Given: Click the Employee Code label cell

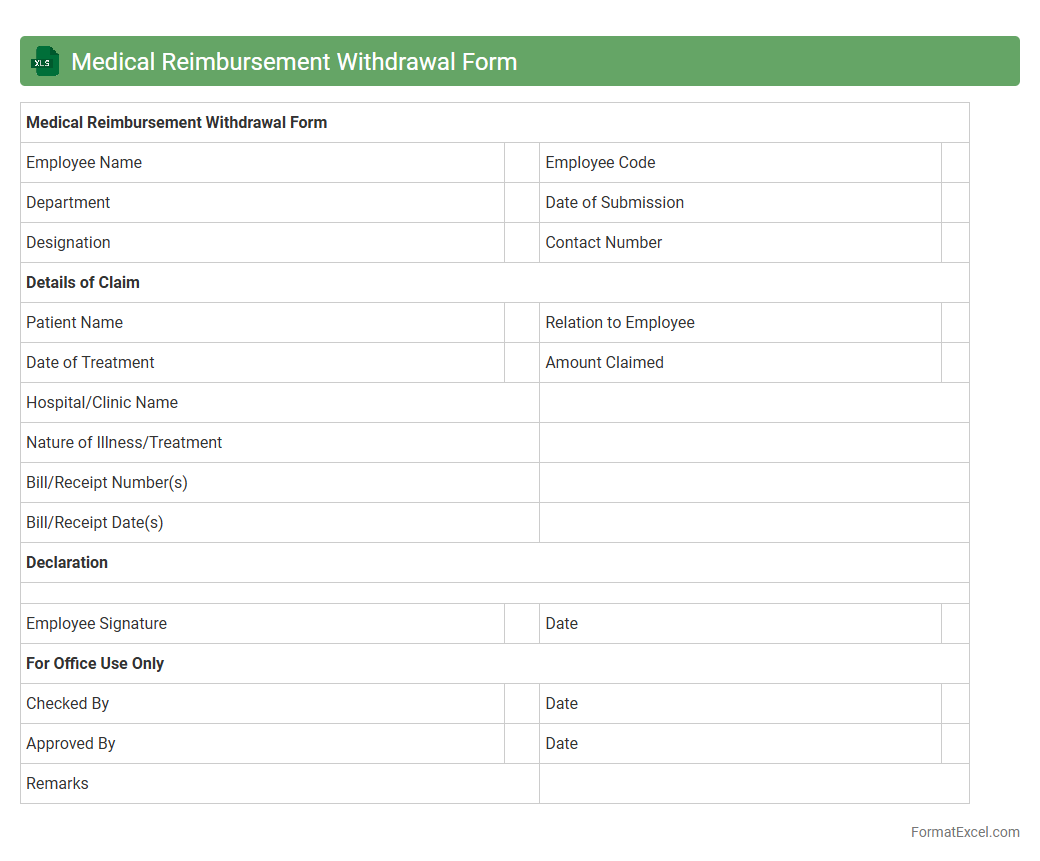Looking at the screenshot, I should point(739,163).
